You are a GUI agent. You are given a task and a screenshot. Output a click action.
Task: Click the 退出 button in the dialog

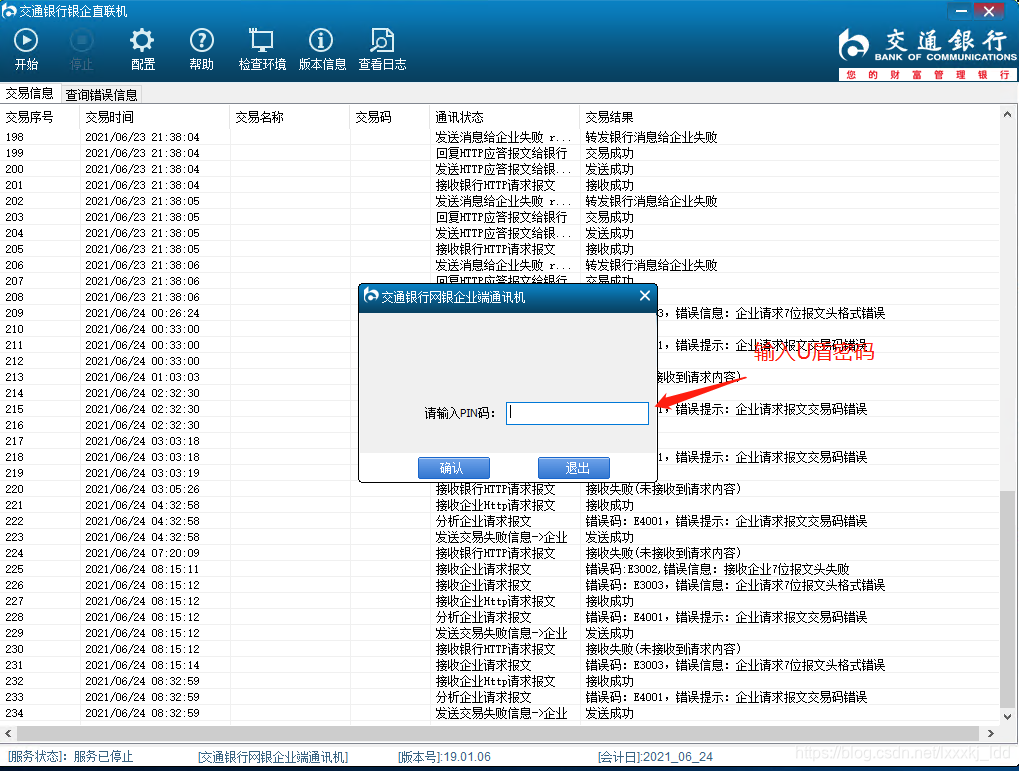(x=574, y=467)
